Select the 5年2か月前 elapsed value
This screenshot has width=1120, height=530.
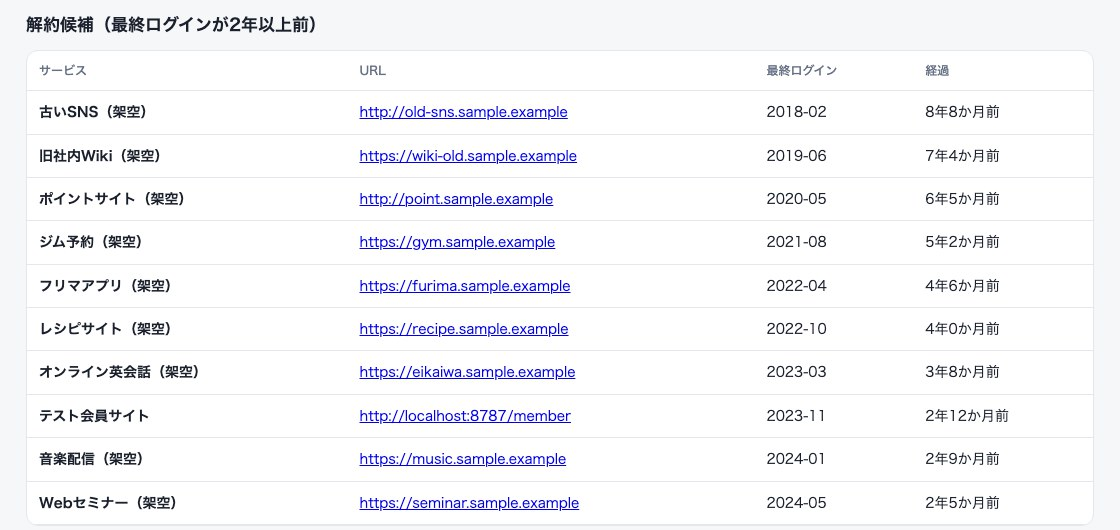(962, 242)
